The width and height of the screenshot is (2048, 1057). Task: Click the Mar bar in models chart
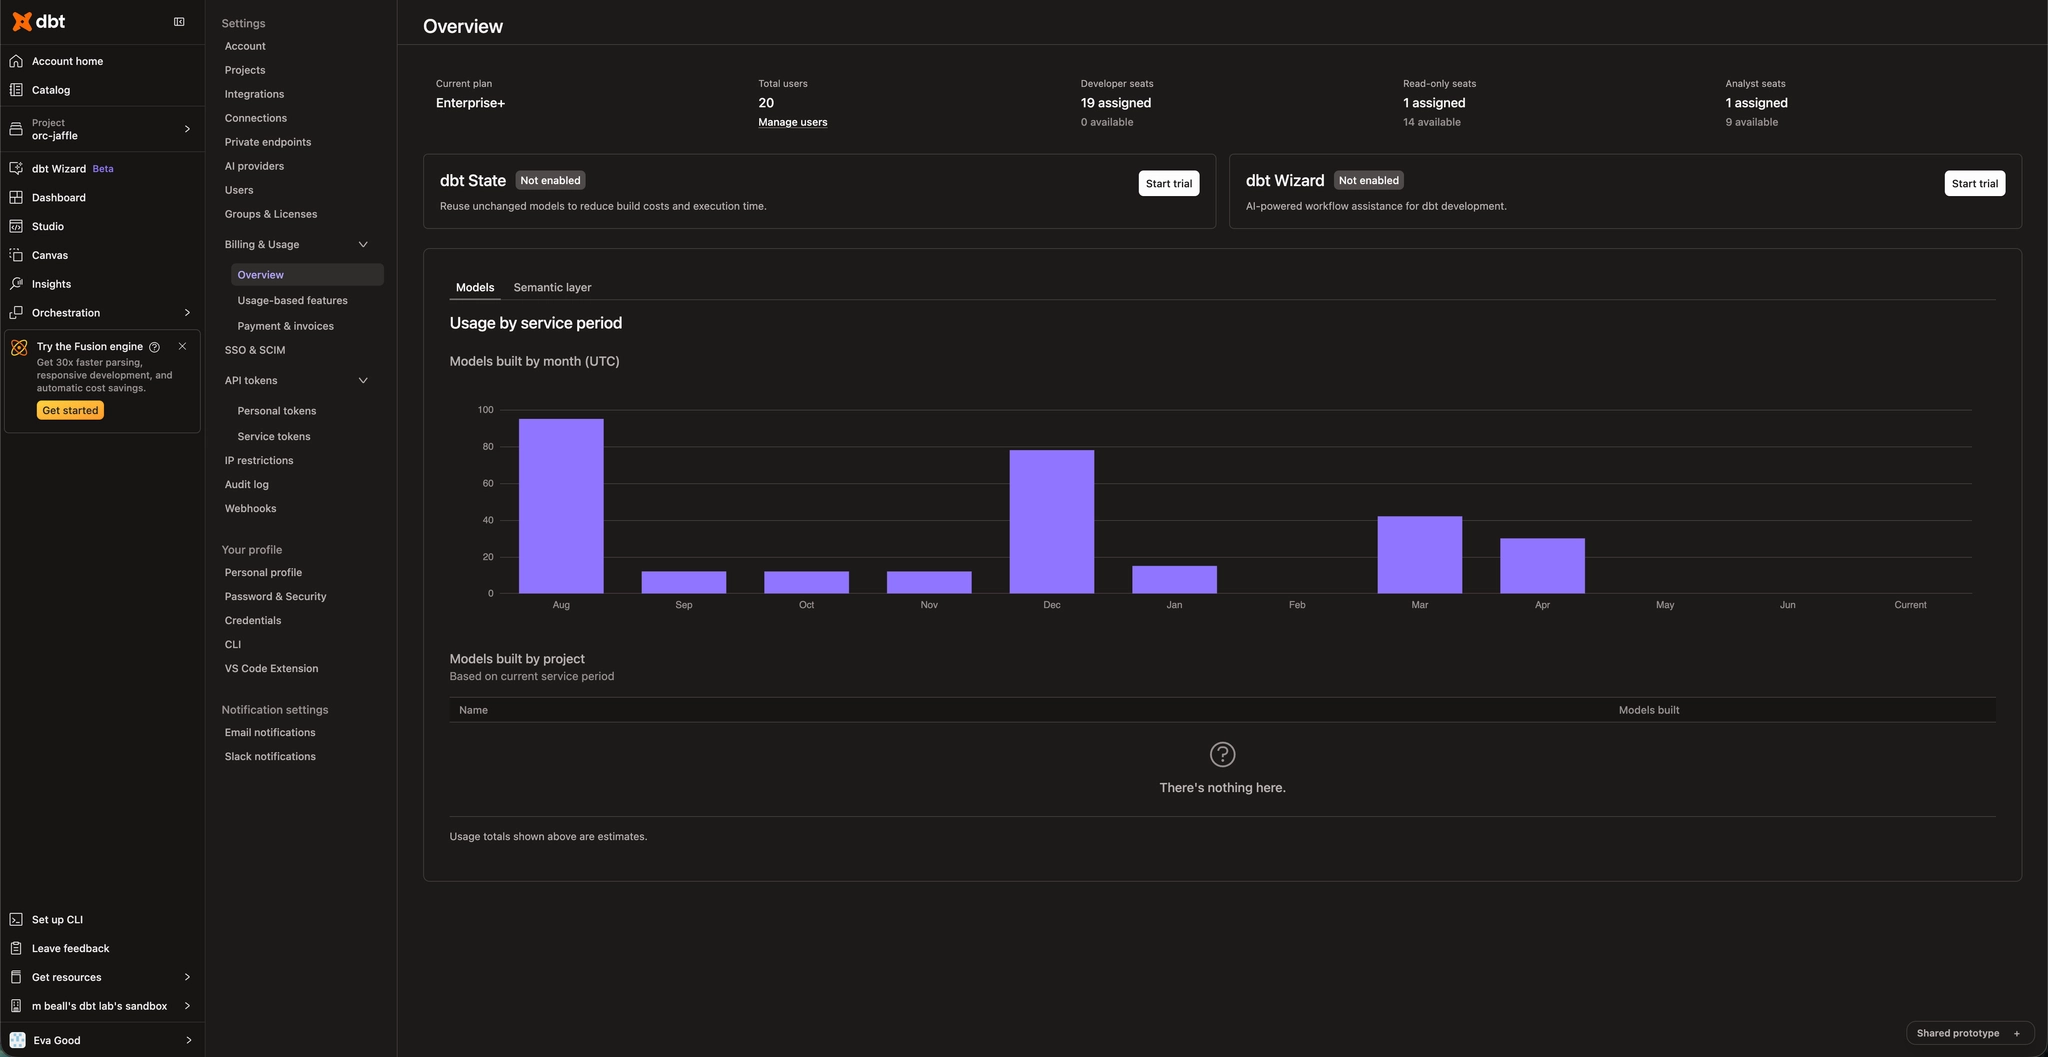coord(1420,555)
